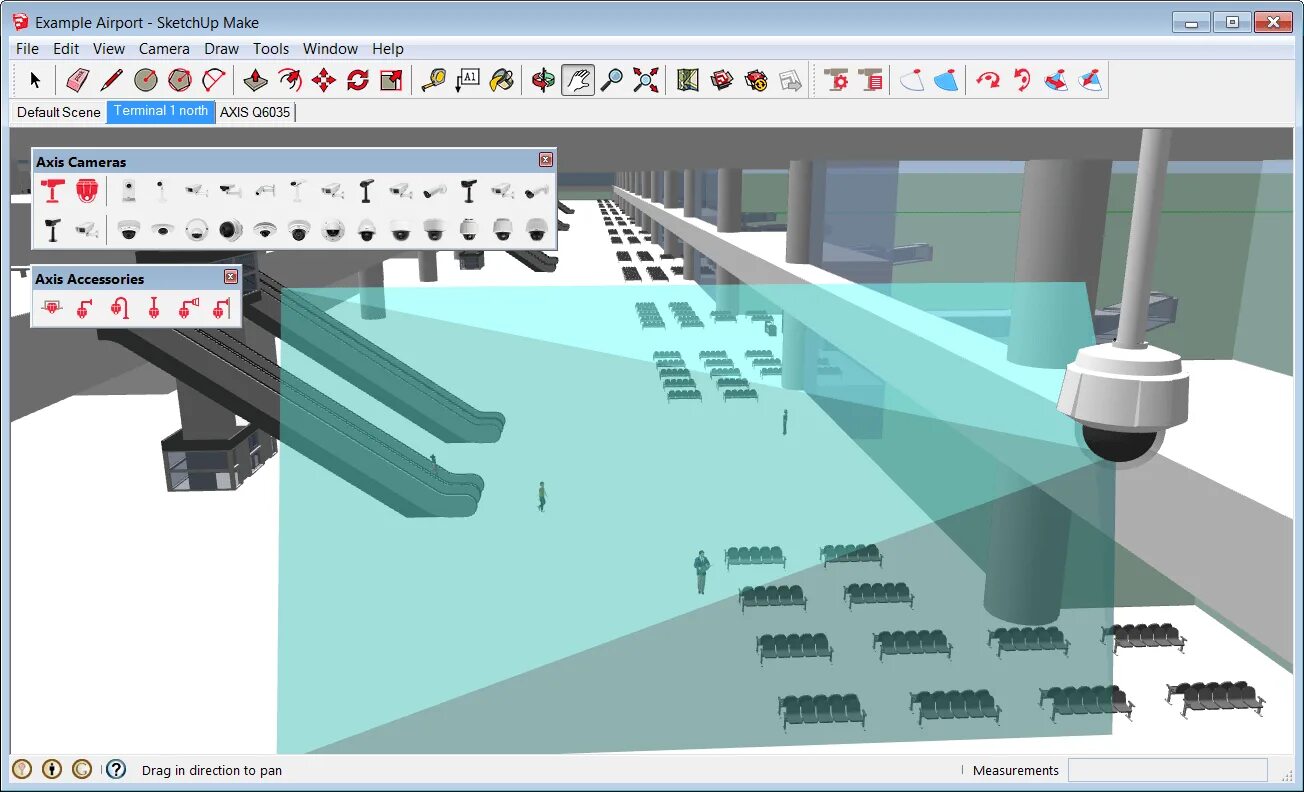
Task: Click the Measurements input box
Action: (1167, 770)
